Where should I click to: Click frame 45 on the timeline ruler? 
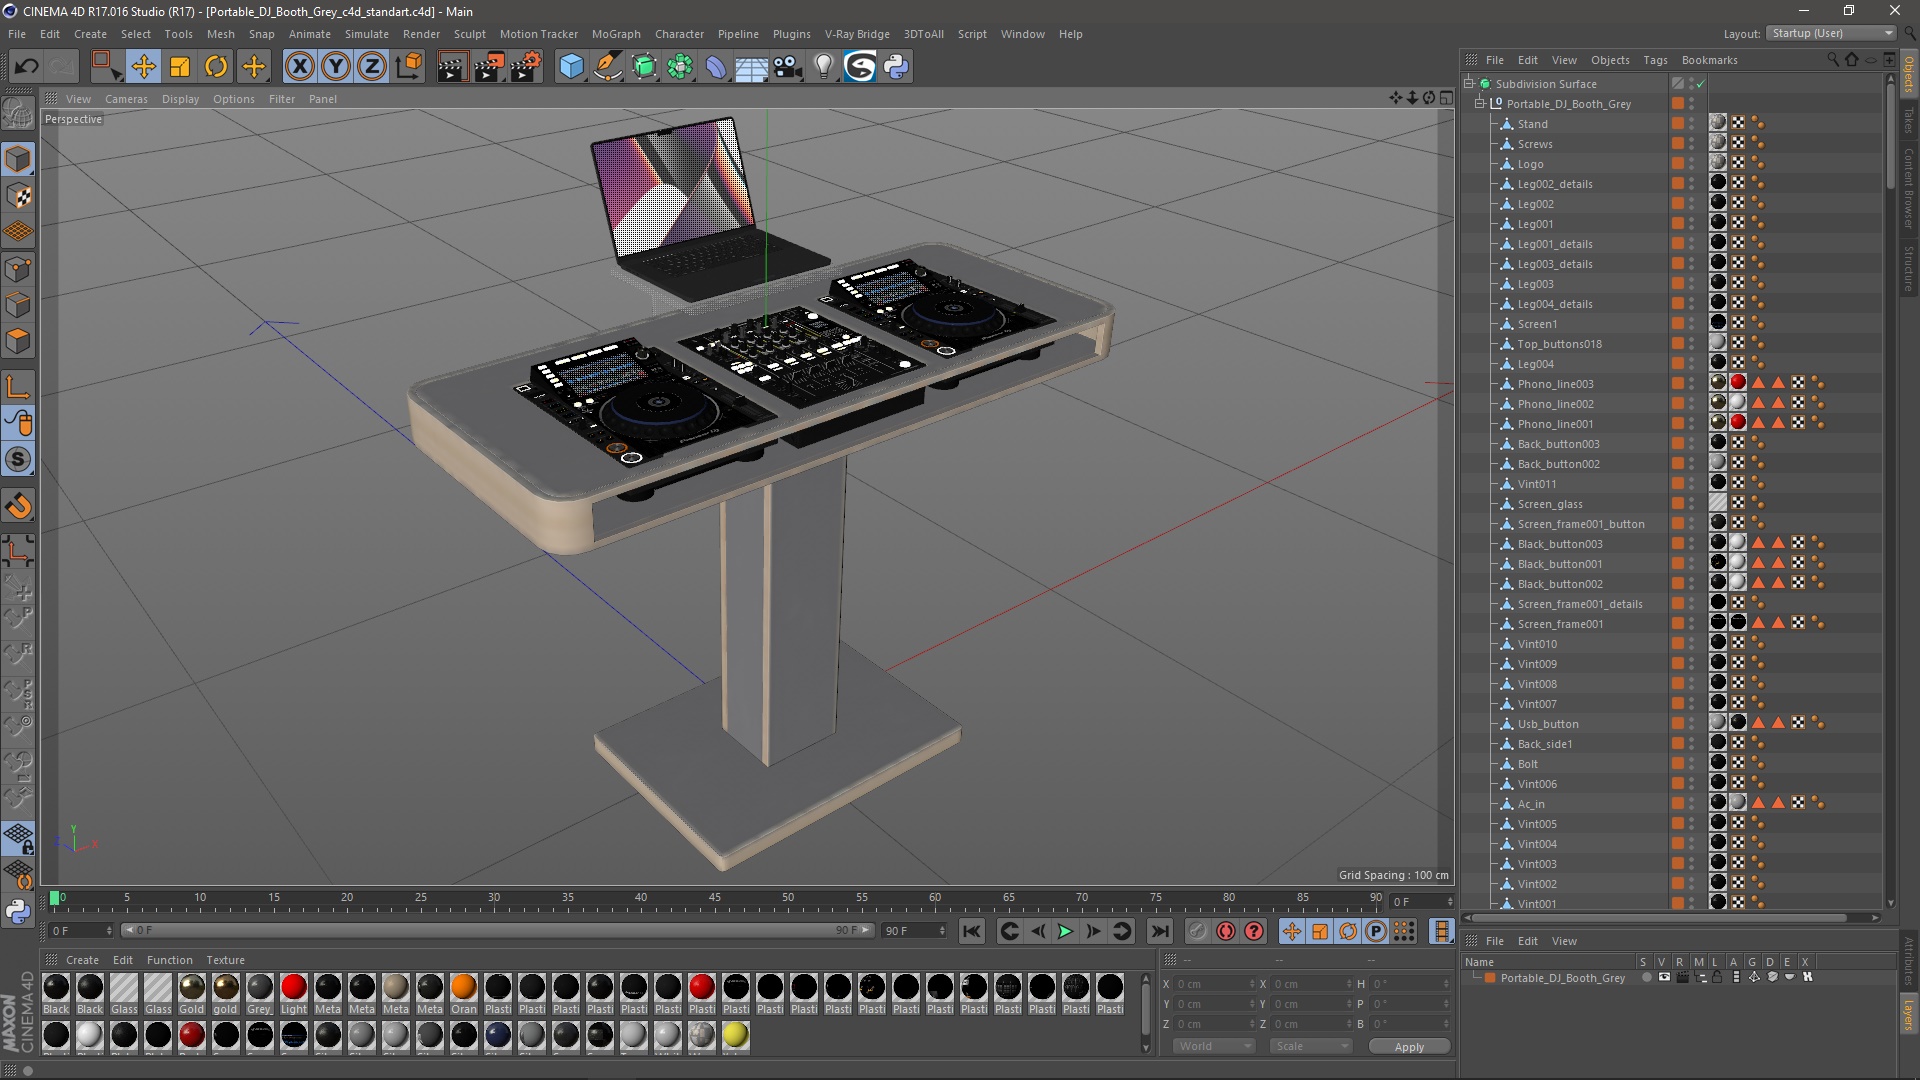(715, 898)
